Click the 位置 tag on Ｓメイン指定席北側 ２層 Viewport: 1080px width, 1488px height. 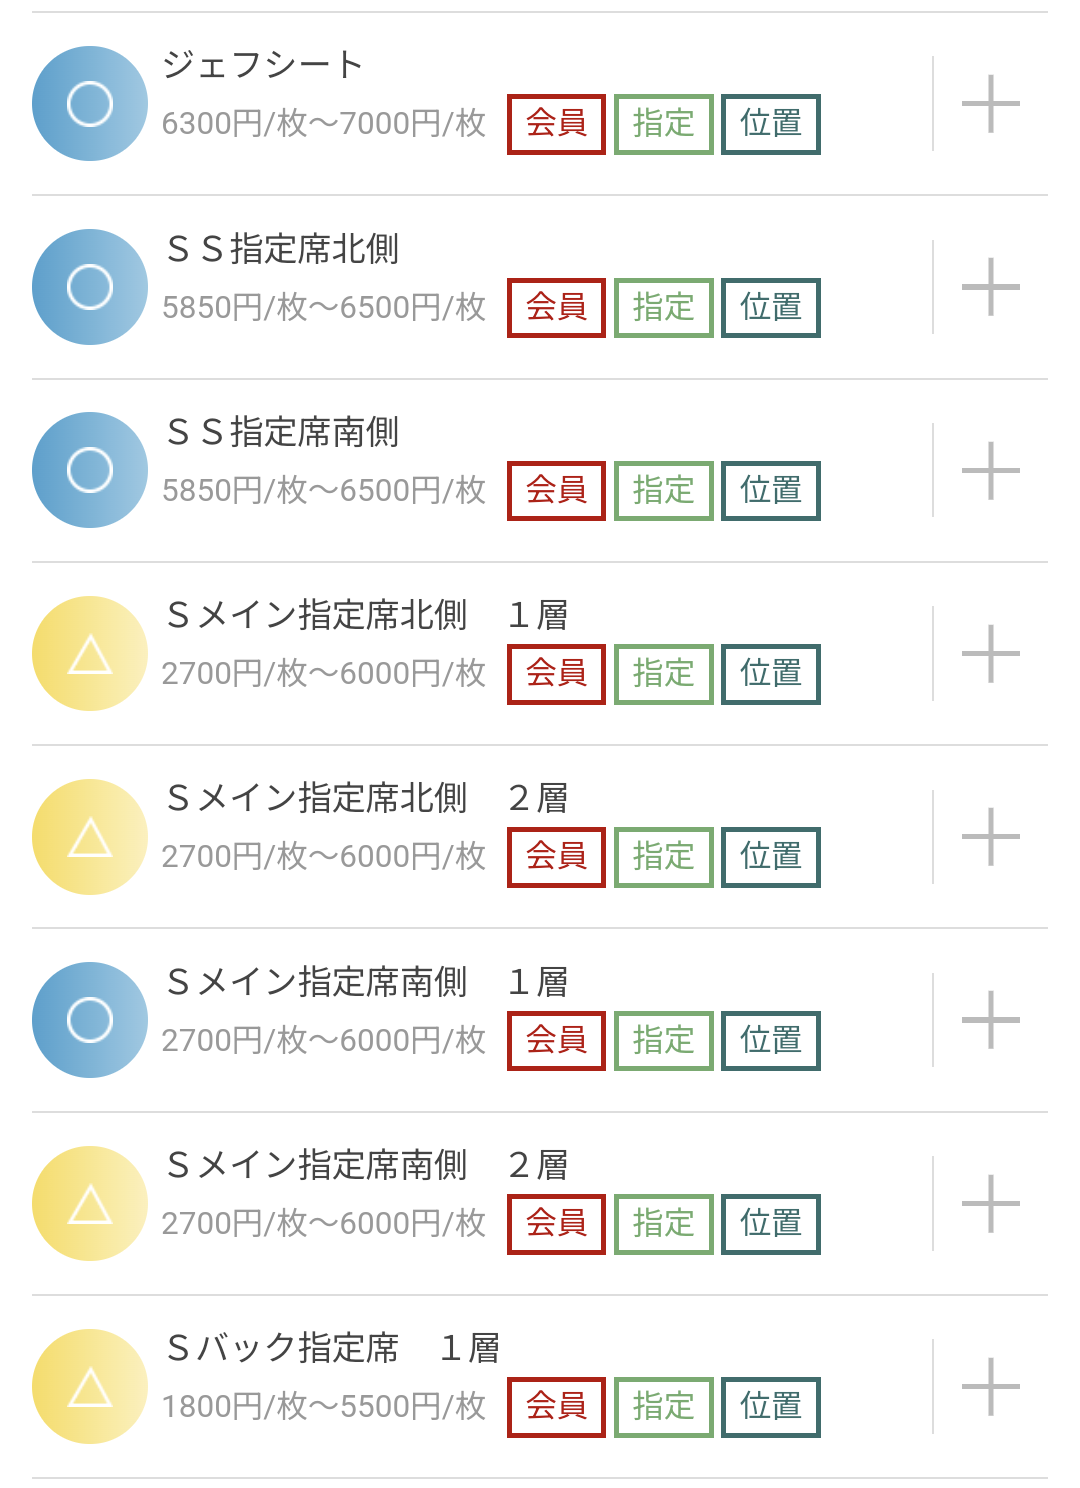(x=771, y=857)
